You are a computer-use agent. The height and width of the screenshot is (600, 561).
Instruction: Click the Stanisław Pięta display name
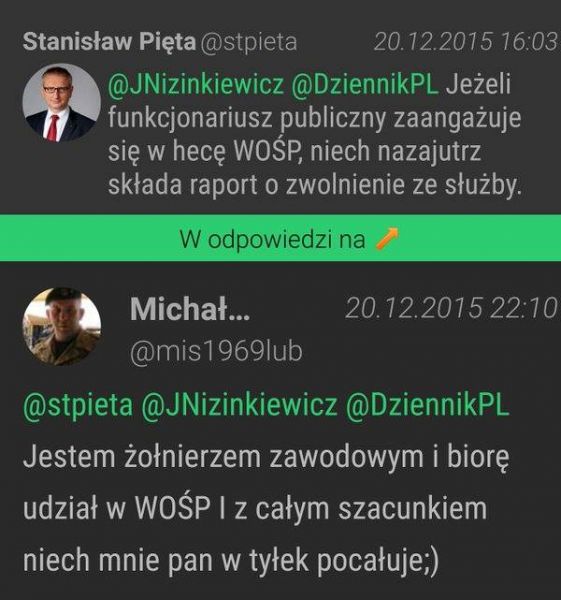(x=109, y=41)
